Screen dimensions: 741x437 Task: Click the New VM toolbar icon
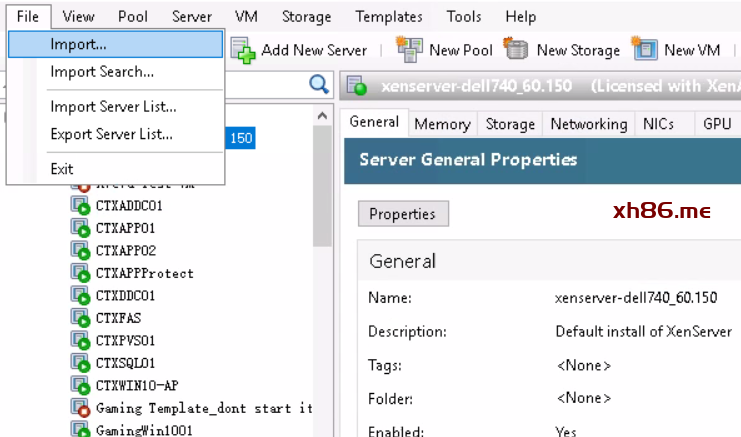click(x=645, y=49)
